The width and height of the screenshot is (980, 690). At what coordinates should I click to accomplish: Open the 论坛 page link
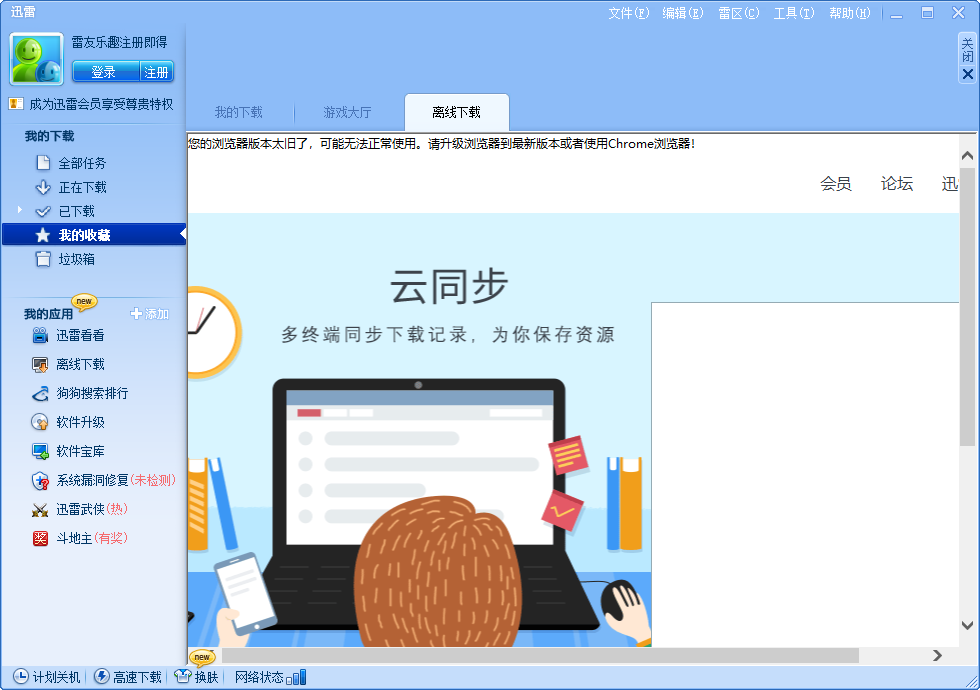pyautogui.click(x=897, y=183)
